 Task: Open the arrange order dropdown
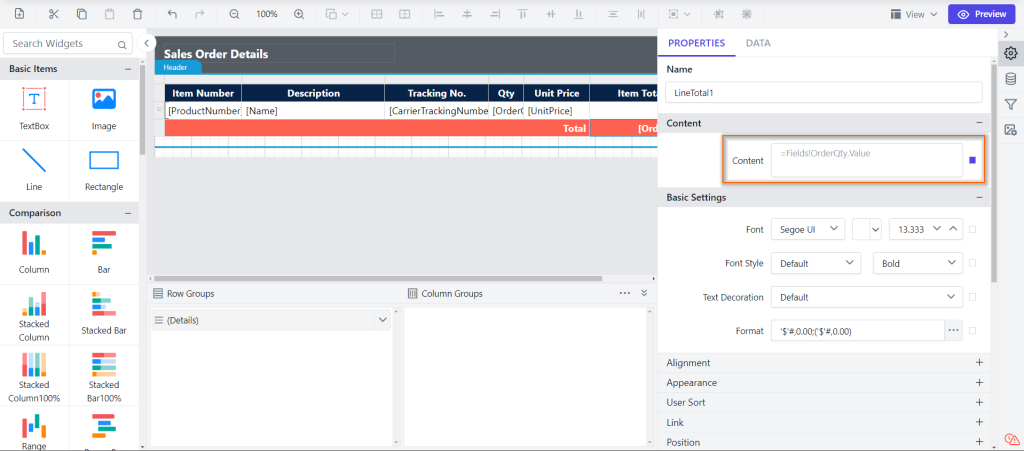point(337,14)
